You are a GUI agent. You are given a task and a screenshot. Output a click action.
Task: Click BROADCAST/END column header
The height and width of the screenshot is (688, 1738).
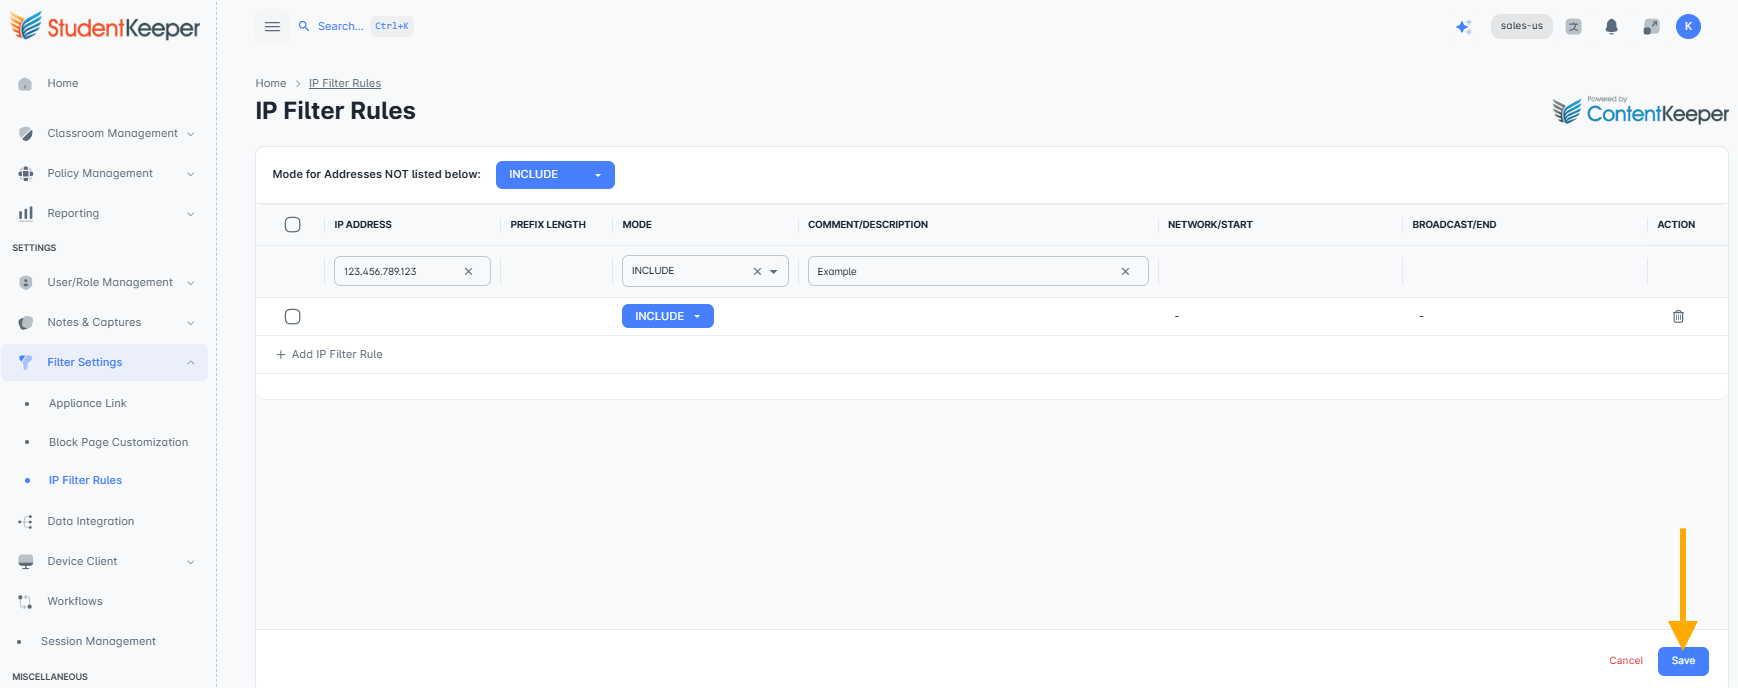pos(1454,225)
